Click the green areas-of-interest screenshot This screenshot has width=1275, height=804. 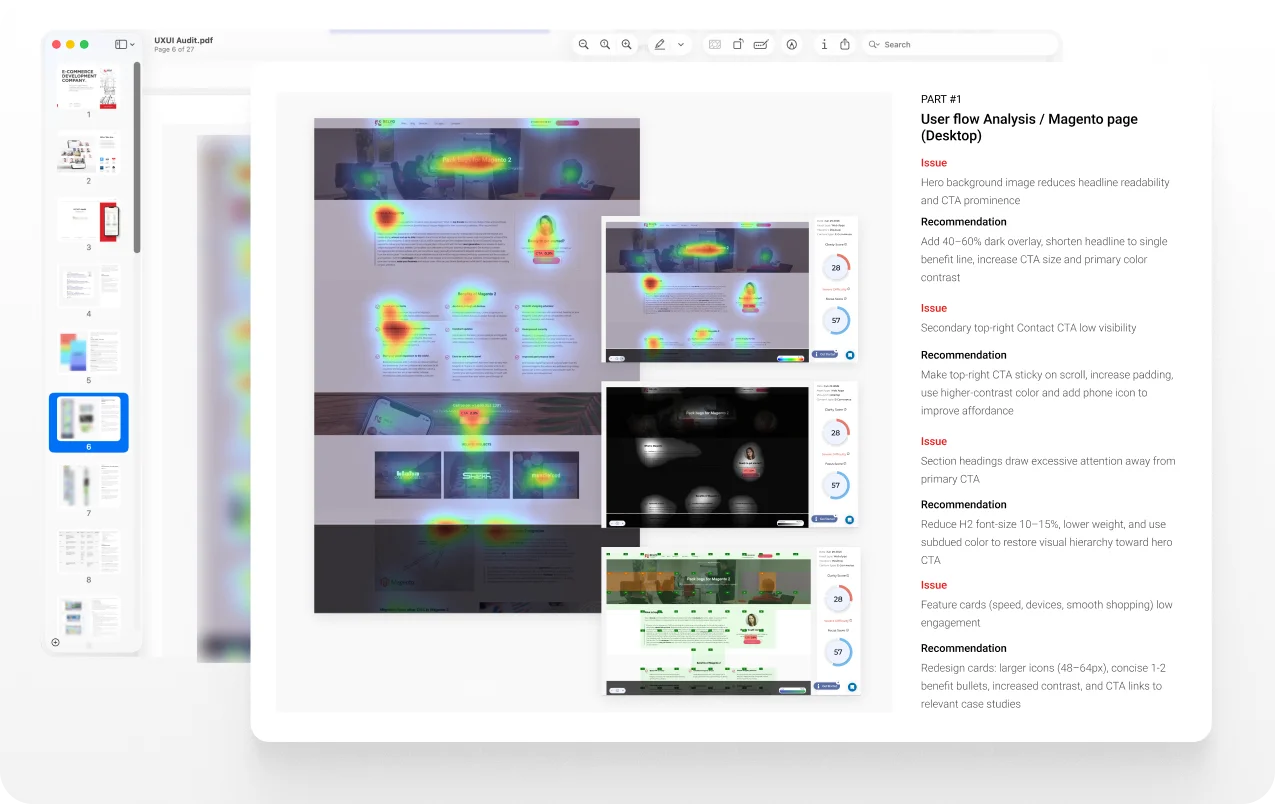[707, 621]
